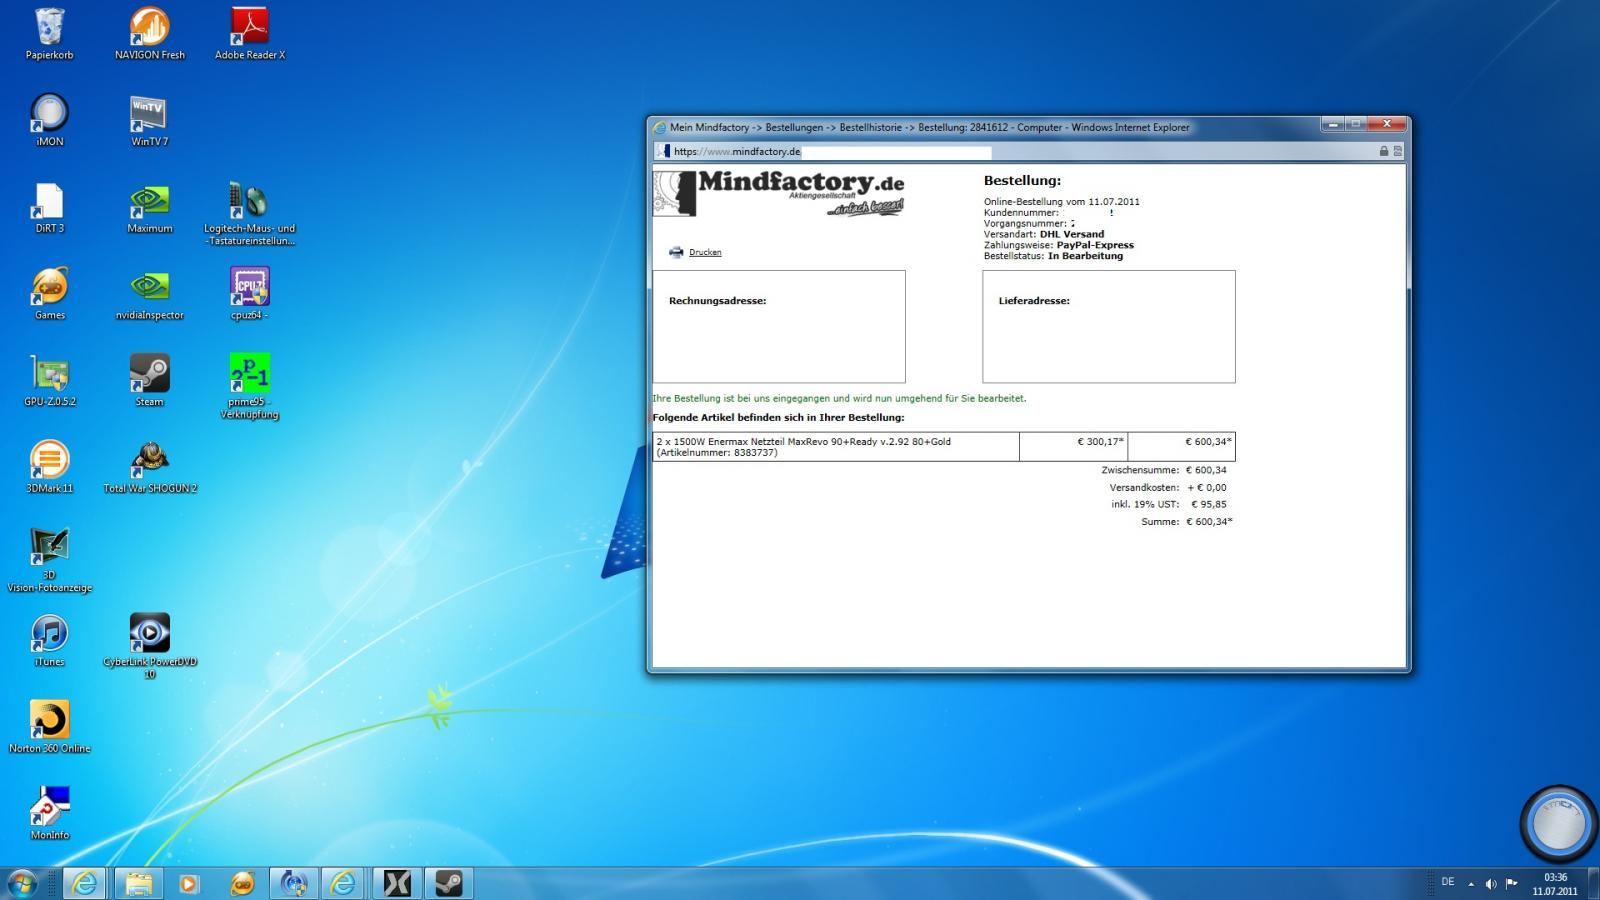Select the GPU-Z.0.5.2 desktop icon
Screen dimensions: 1600x900
[x=49, y=380]
